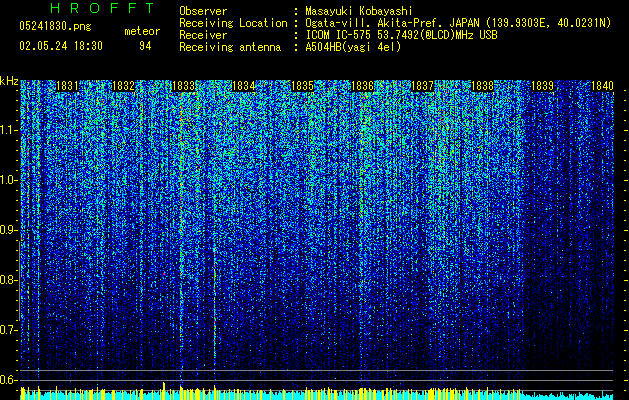Click the Observer label

point(203,11)
